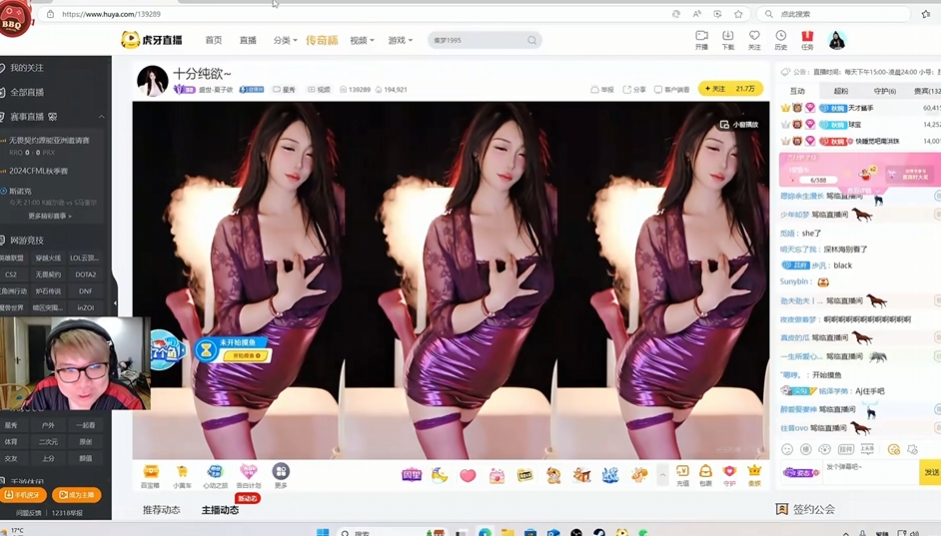This screenshot has height=536, width=941.
Task: Open the 小黄车 shopping cart icon
Action: (x=182, y=476)
